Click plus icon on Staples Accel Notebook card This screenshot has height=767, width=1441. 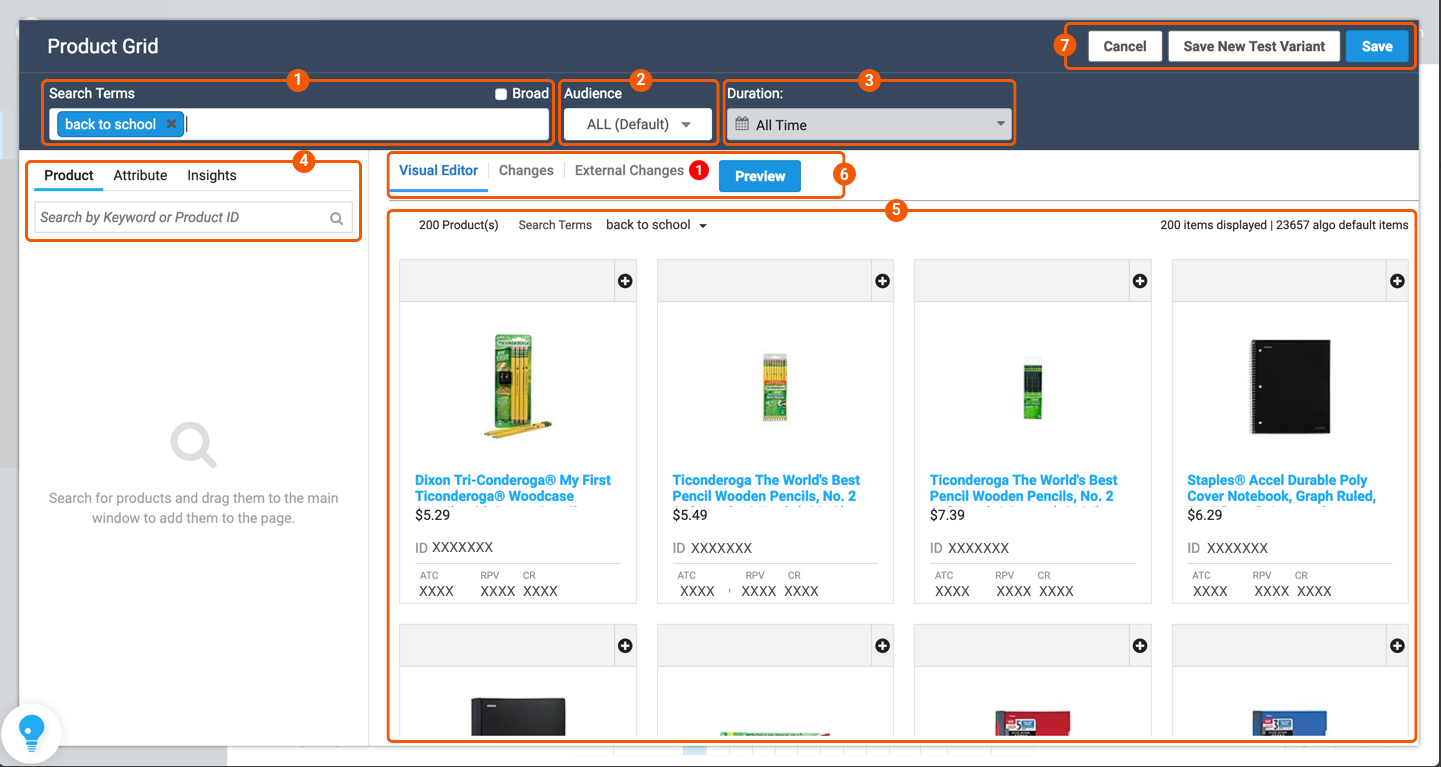pos(1397,281)
